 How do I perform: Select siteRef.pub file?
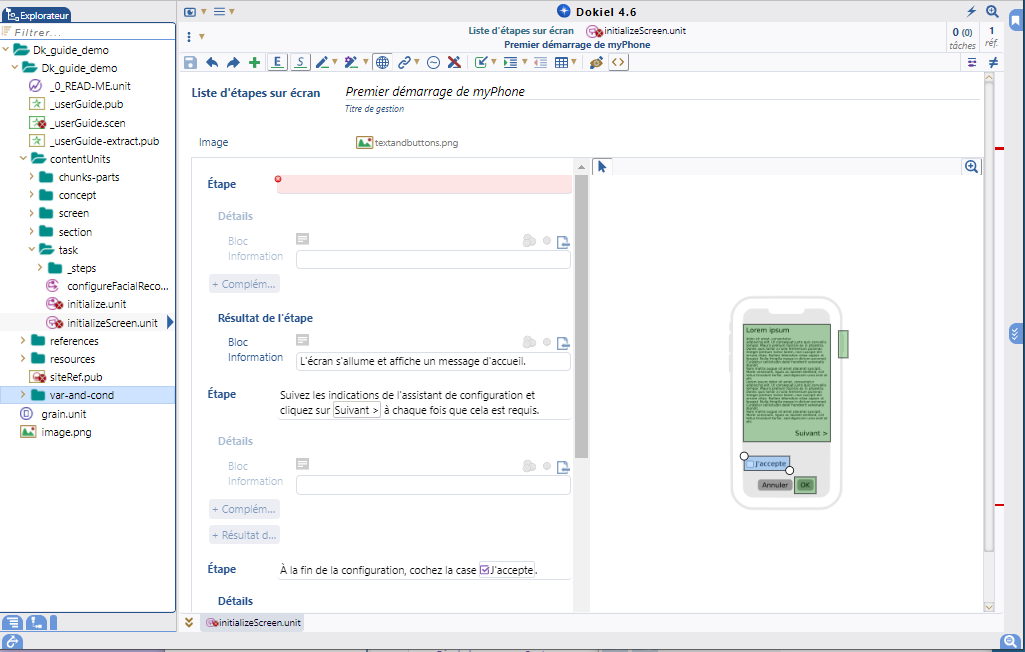tap(76, 377)
